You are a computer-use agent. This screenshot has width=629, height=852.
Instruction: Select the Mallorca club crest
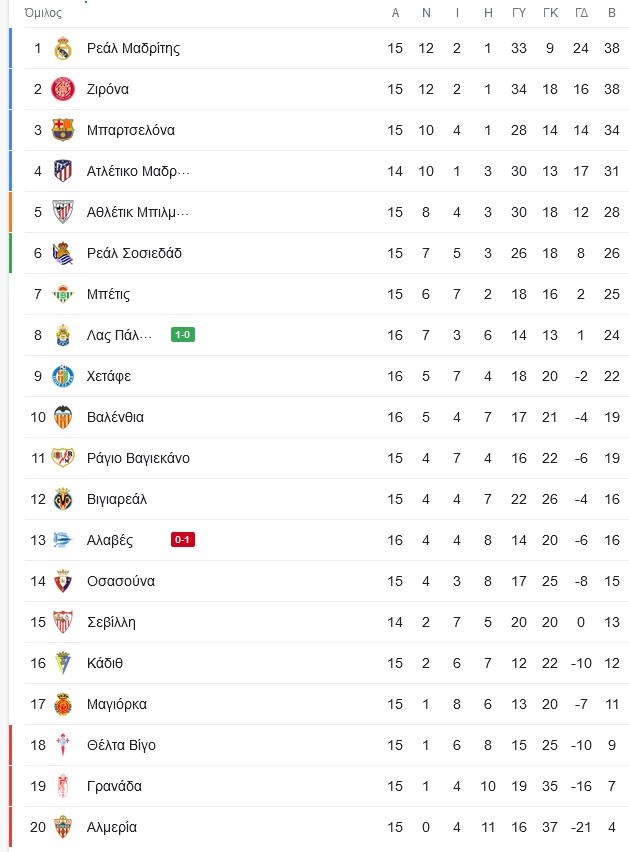tap(63, 704)
